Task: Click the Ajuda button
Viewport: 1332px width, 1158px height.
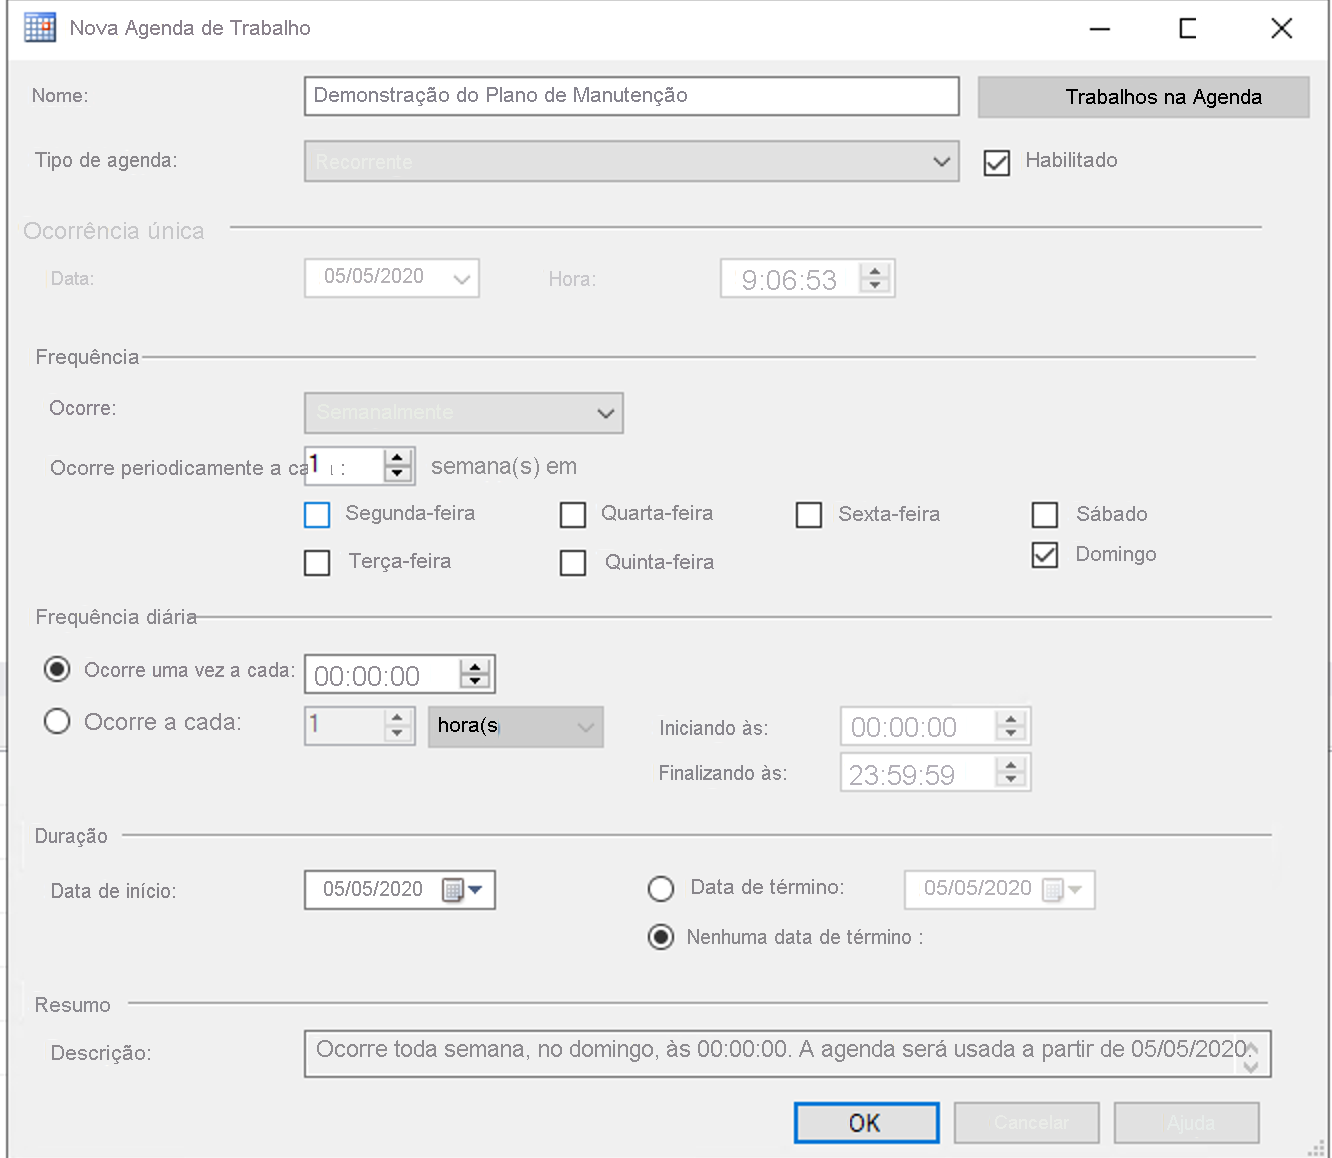Action: coord(1186,1122)
